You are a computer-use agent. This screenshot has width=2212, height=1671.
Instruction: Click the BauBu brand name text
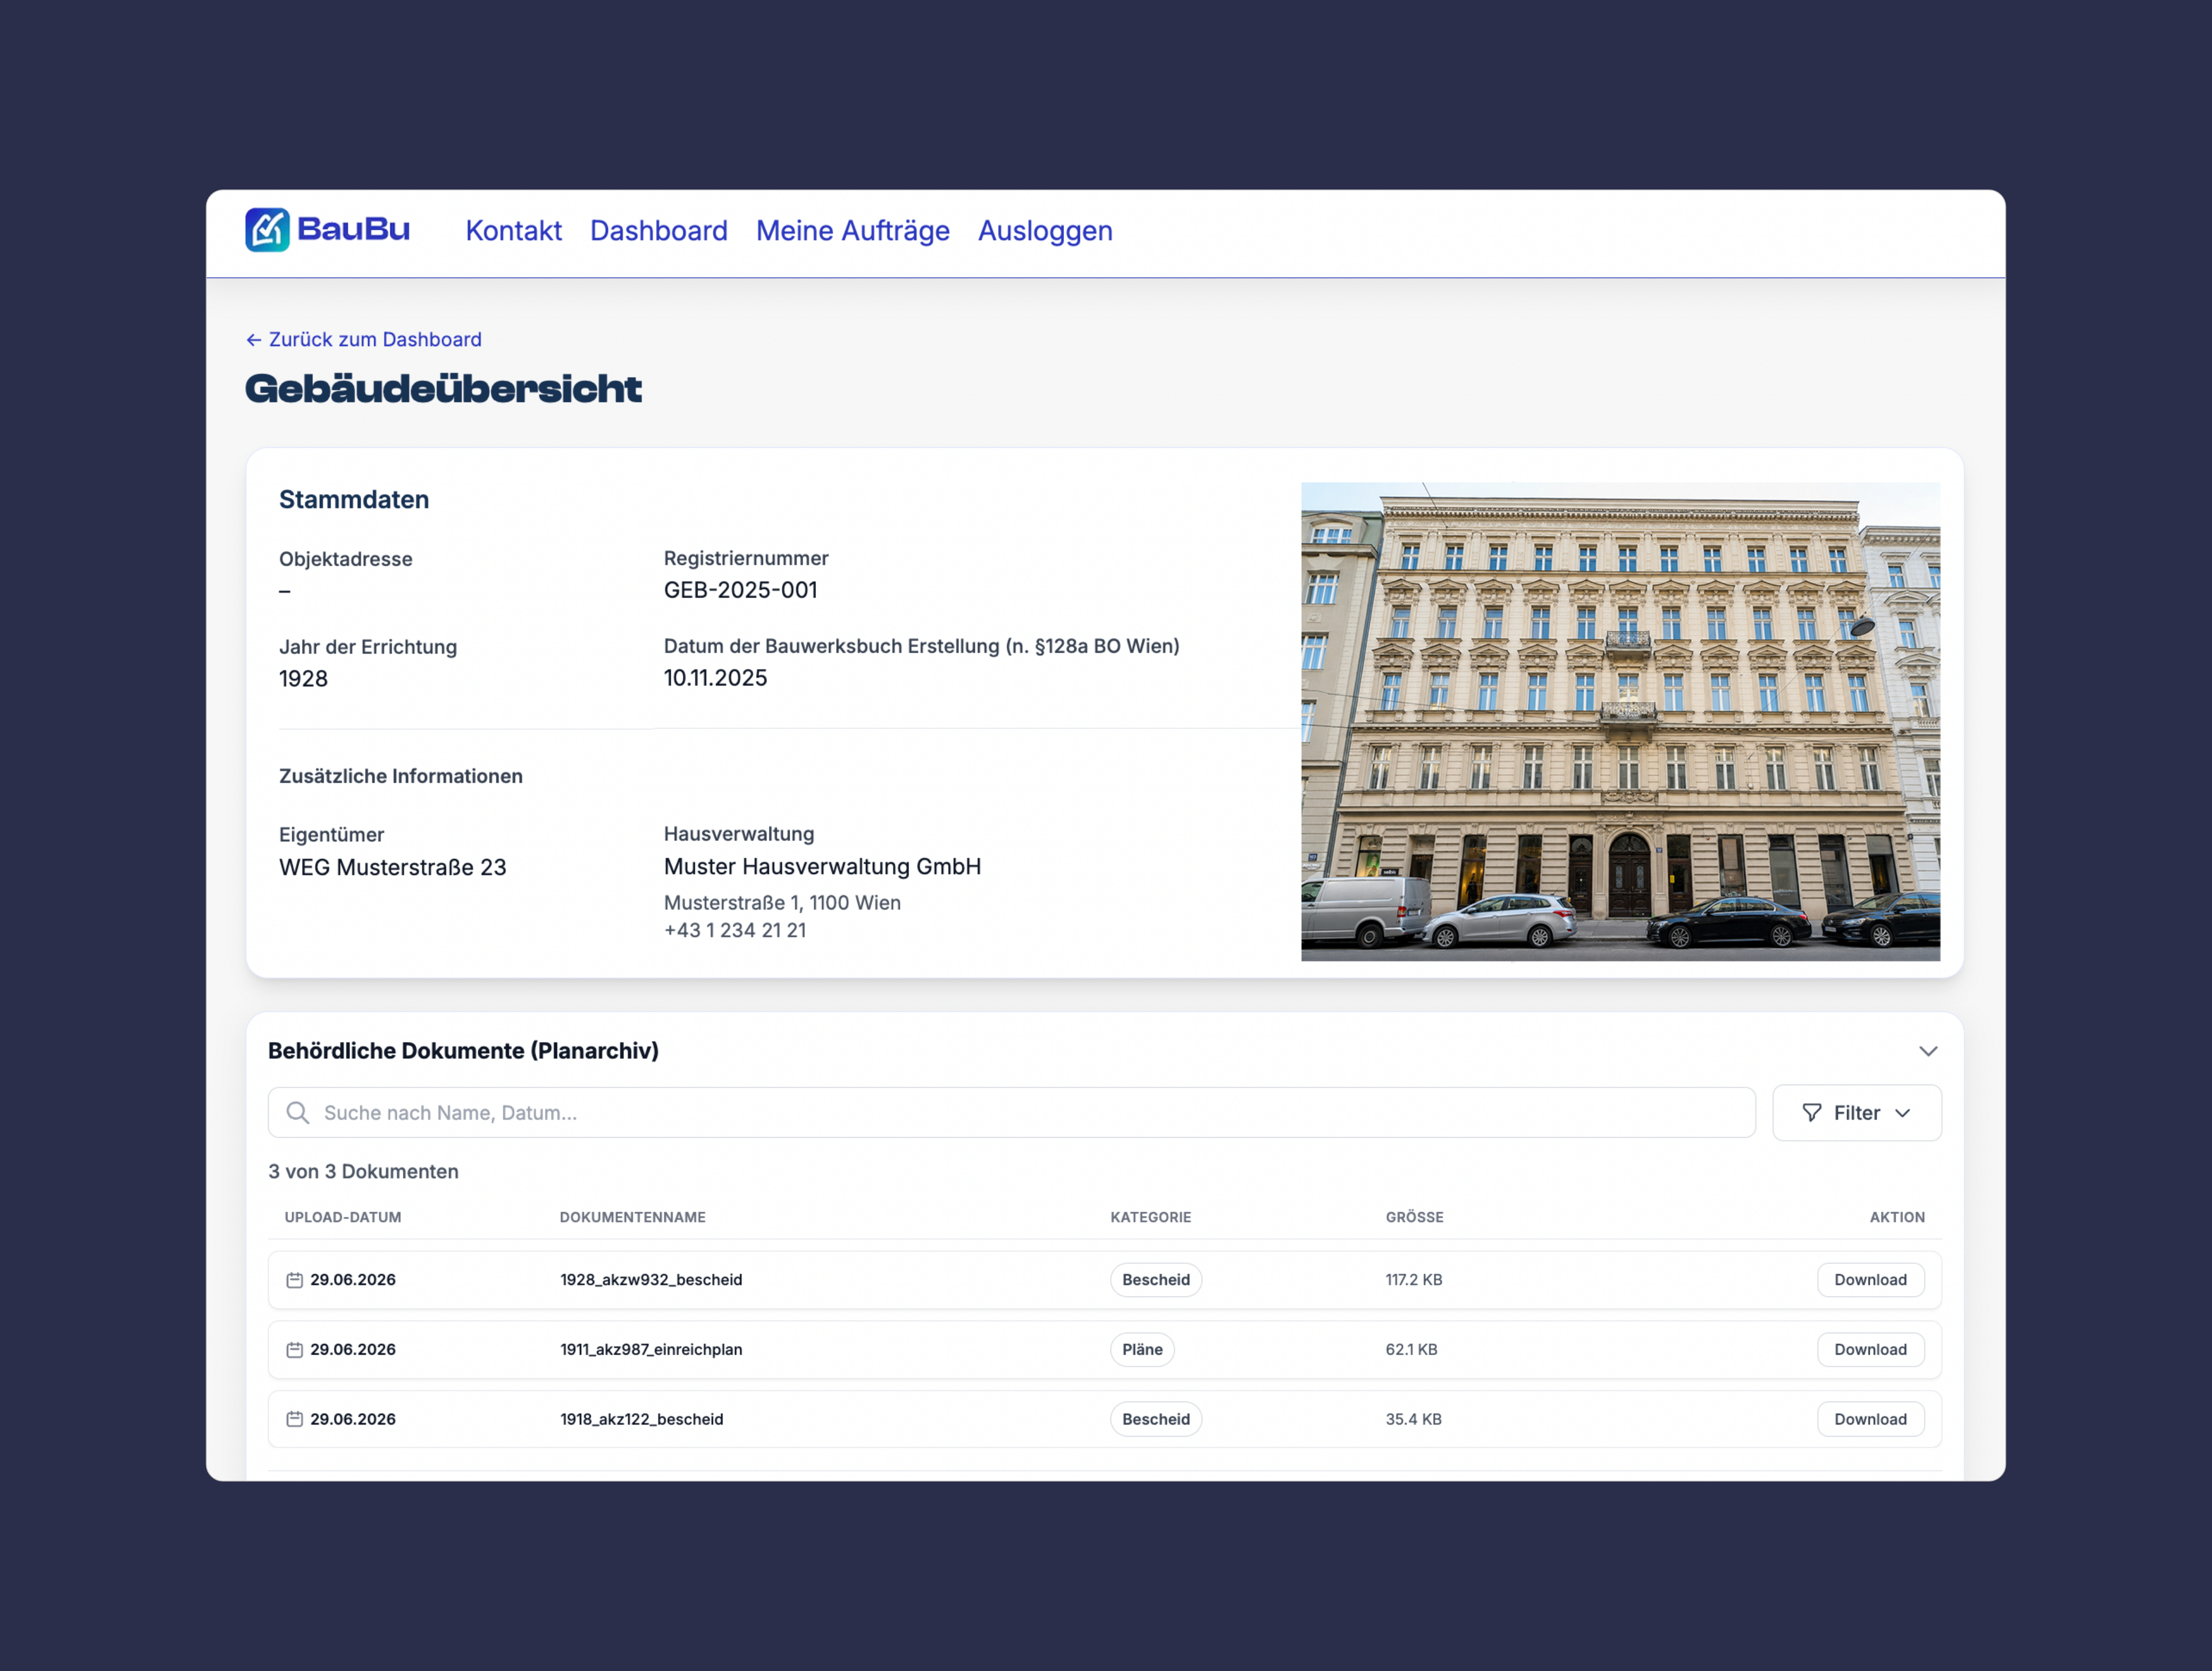coord(354,229)
